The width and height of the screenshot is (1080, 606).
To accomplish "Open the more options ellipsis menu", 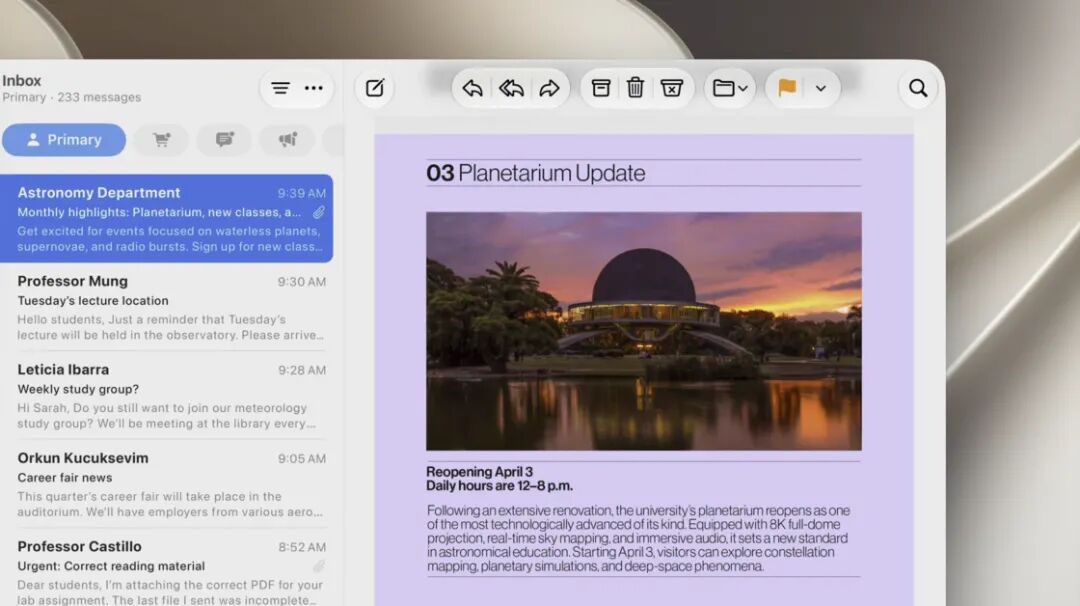I will [x=313, y=88].
